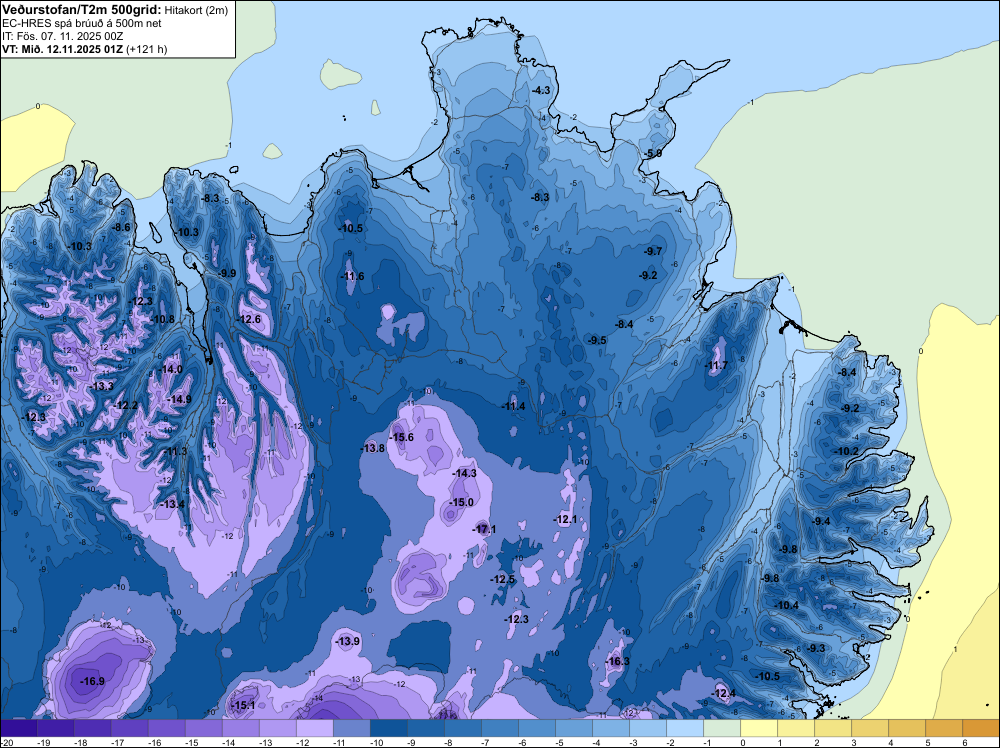Click the -13.9 temperature label
The image size is (1000, 748).
(348, 642)
